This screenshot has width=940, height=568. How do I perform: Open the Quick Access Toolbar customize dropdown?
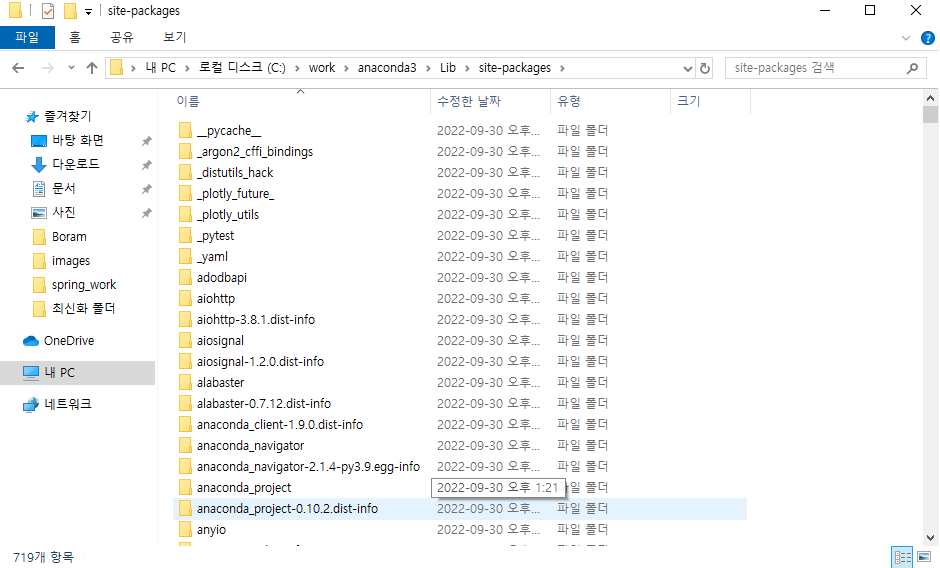88,11
